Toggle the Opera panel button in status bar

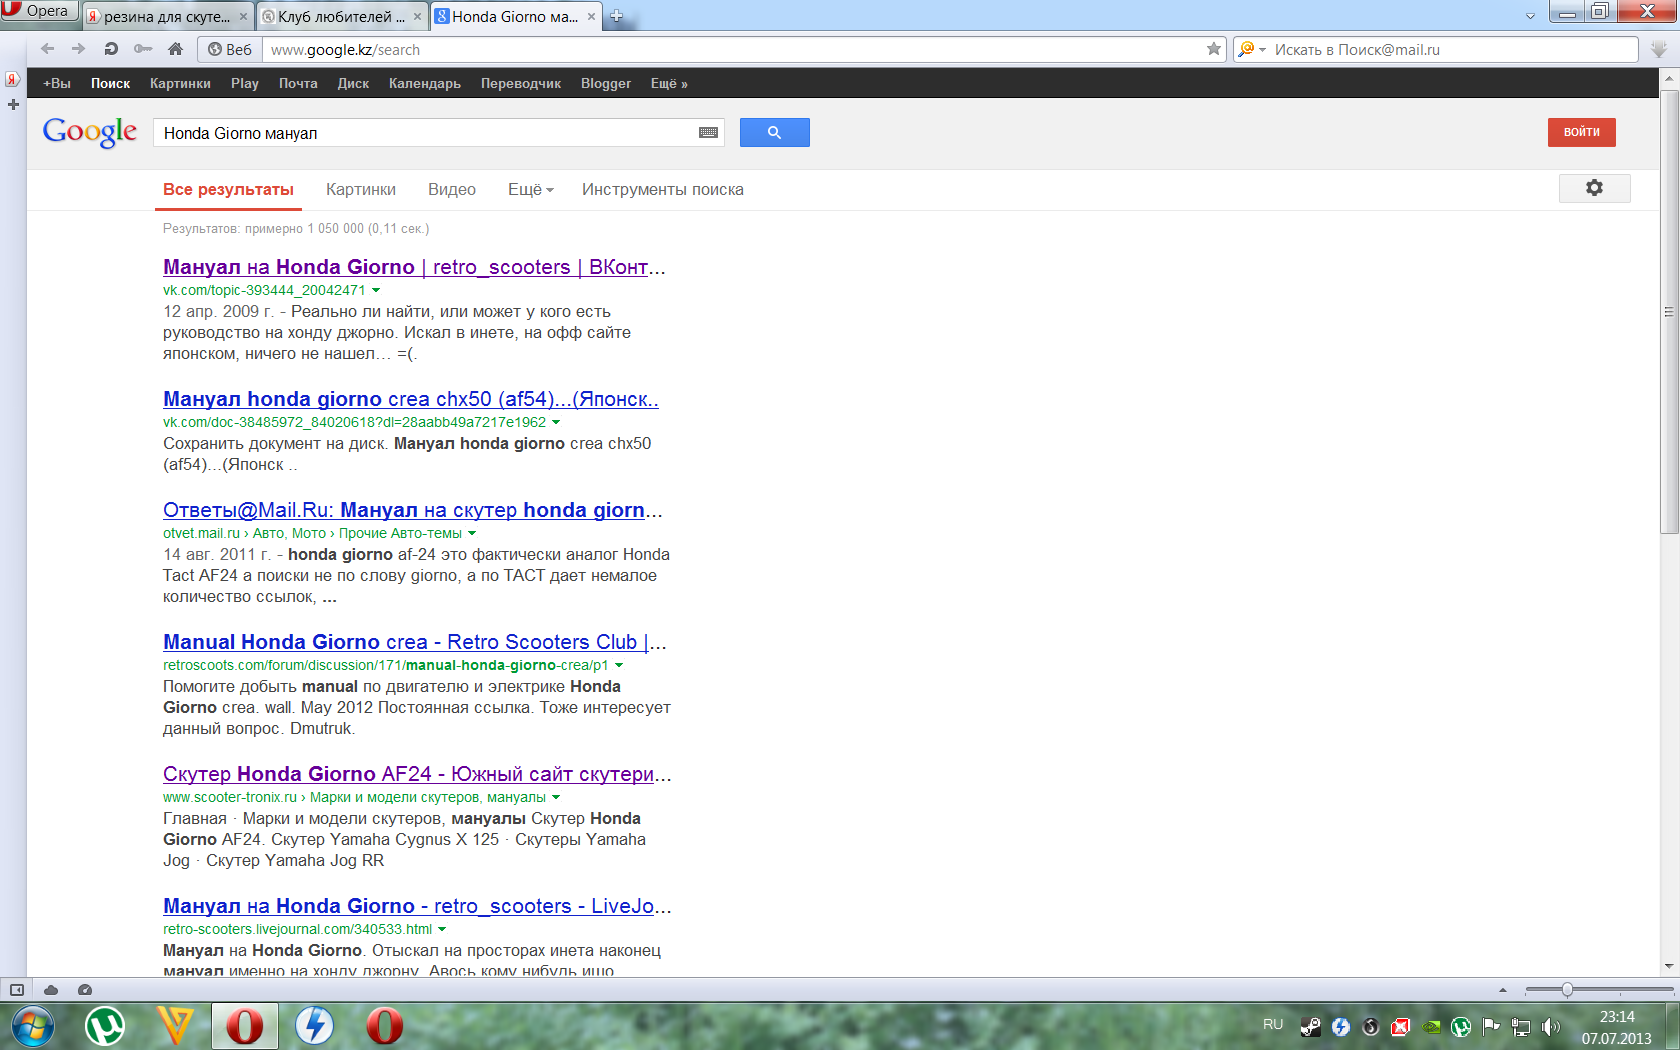(x=17, y=990)
